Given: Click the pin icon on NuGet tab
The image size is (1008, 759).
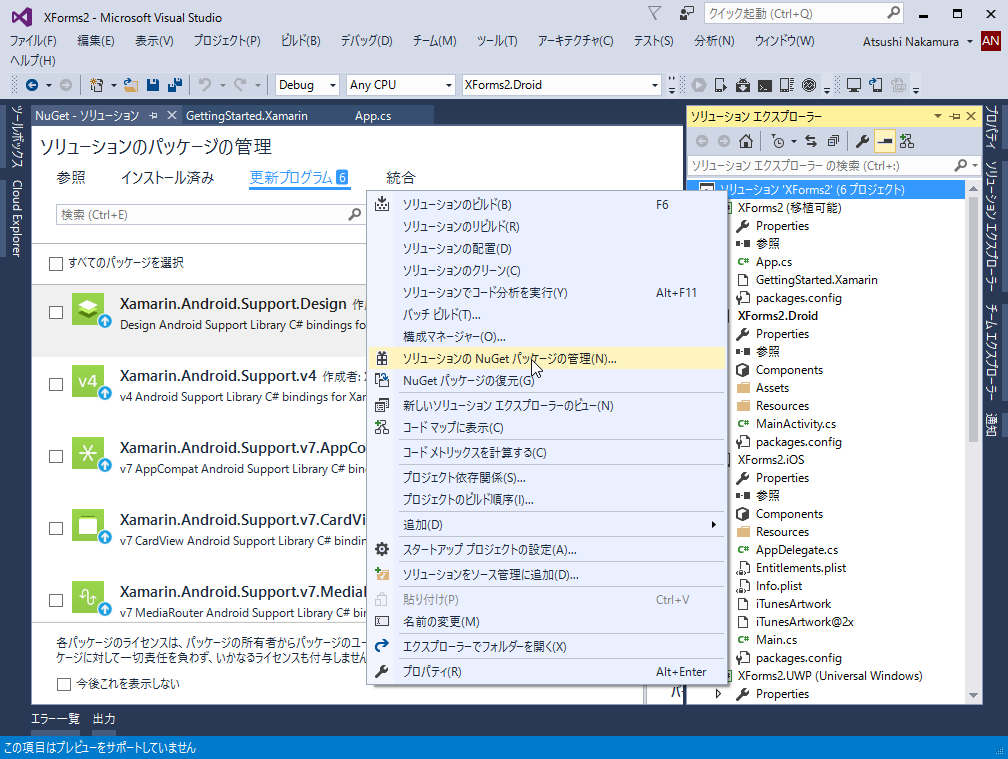Looking at the screenshot, I should (x=153, y=116).
